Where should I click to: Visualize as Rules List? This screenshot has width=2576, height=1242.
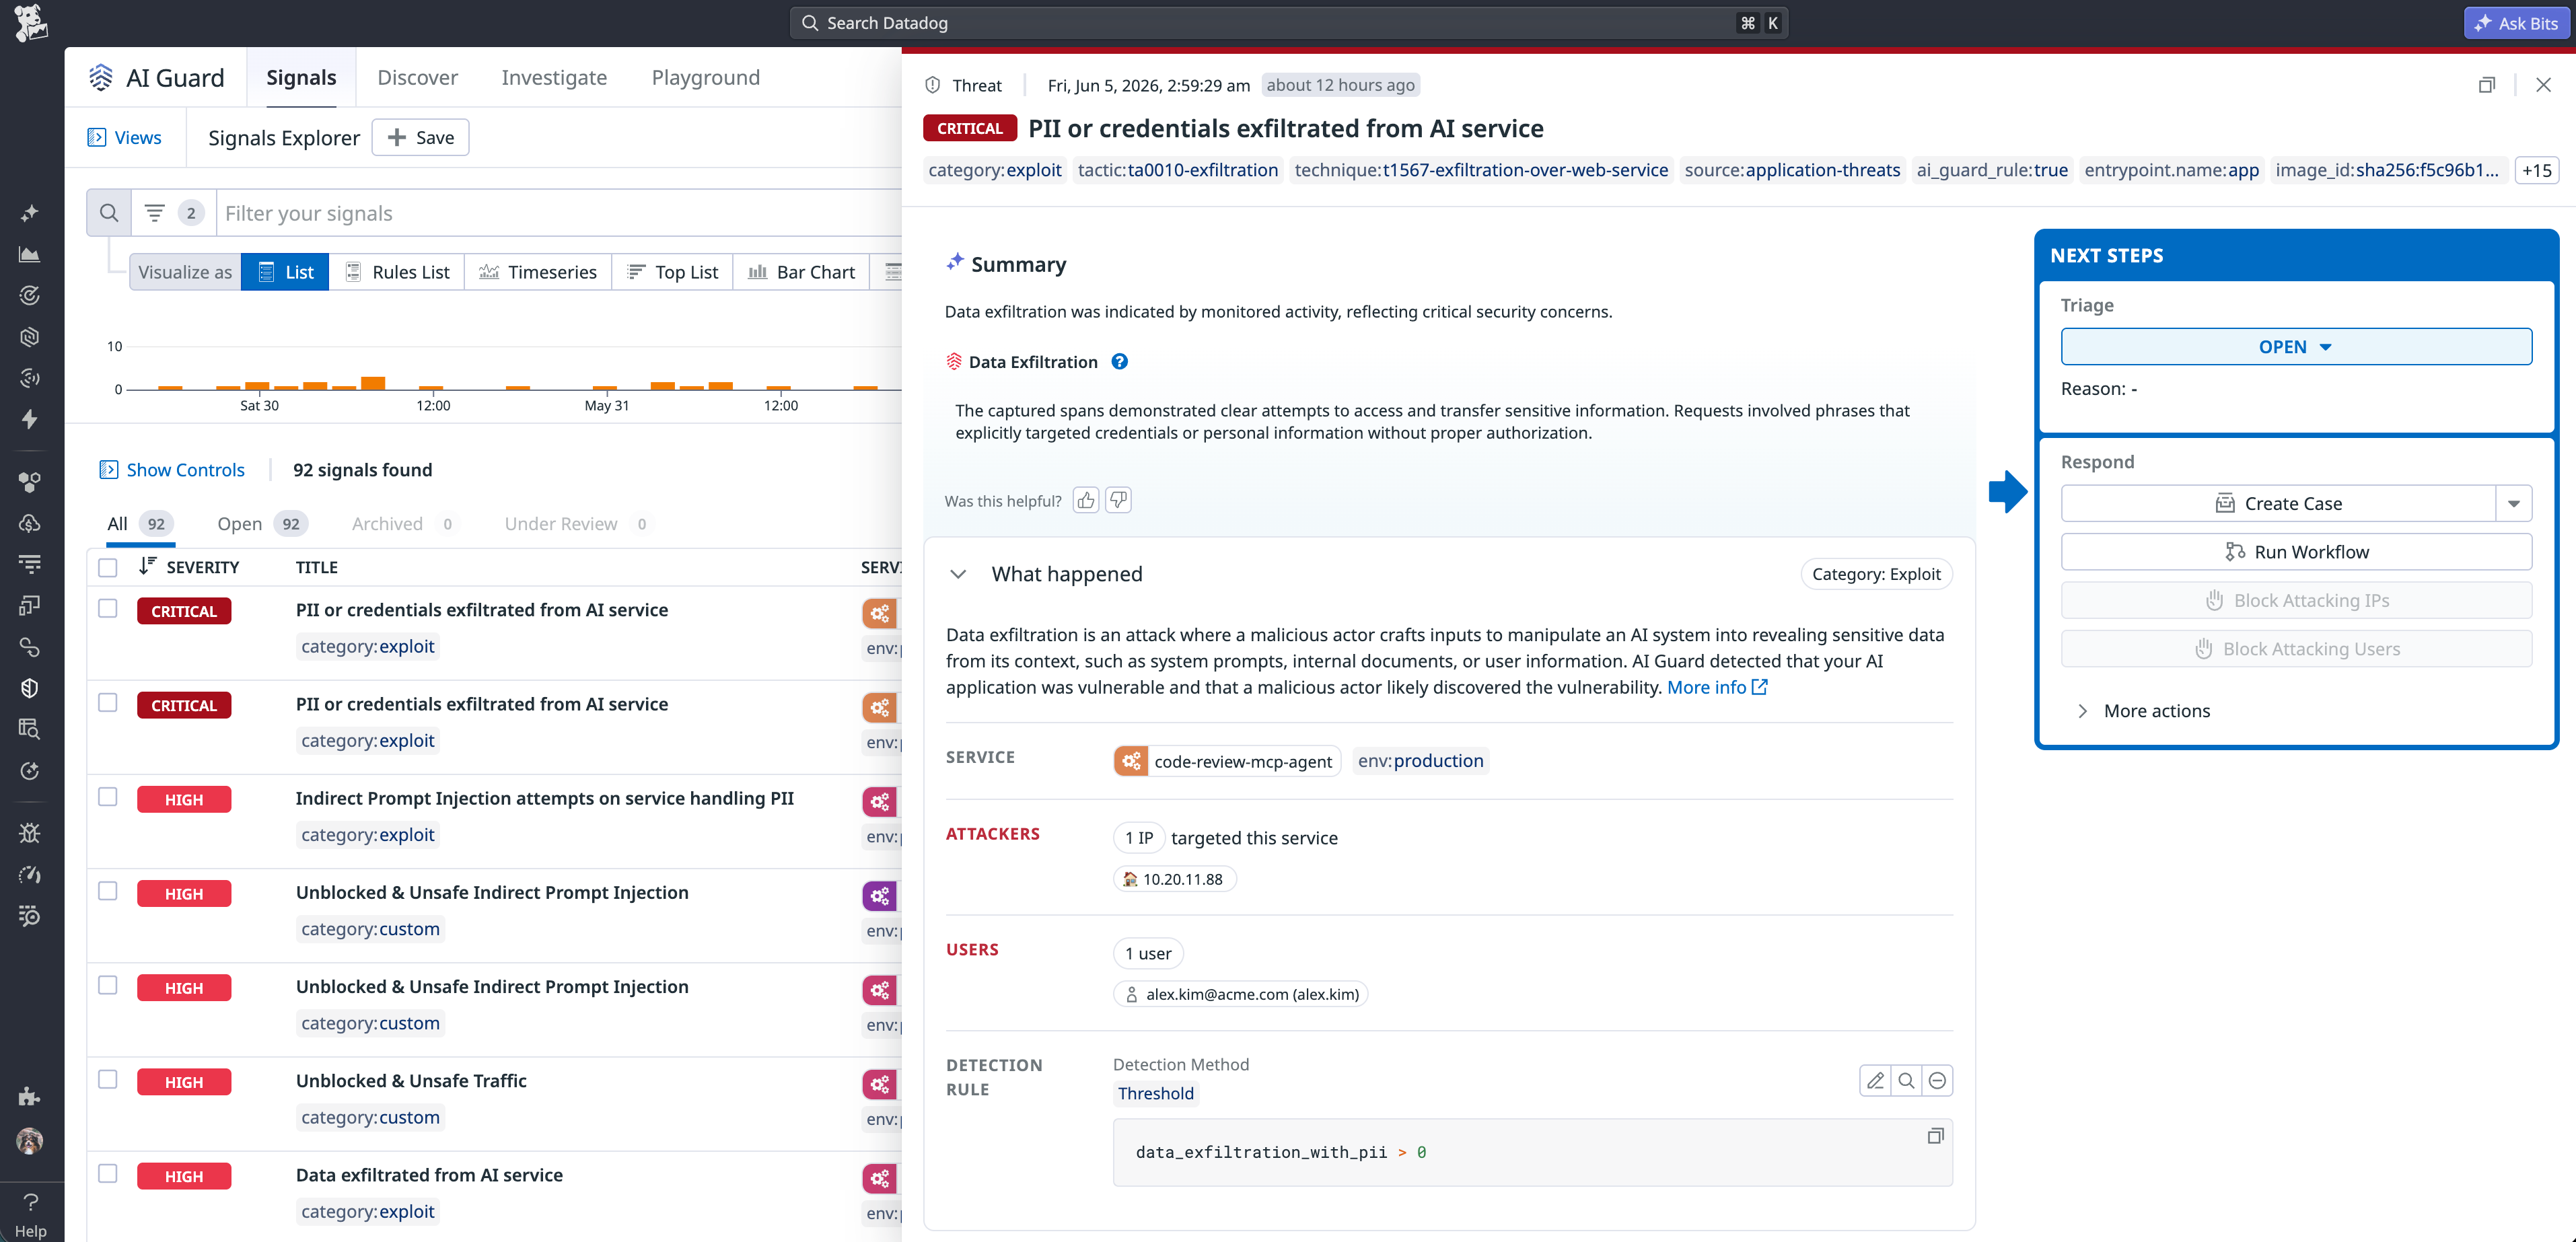(397, 272)
